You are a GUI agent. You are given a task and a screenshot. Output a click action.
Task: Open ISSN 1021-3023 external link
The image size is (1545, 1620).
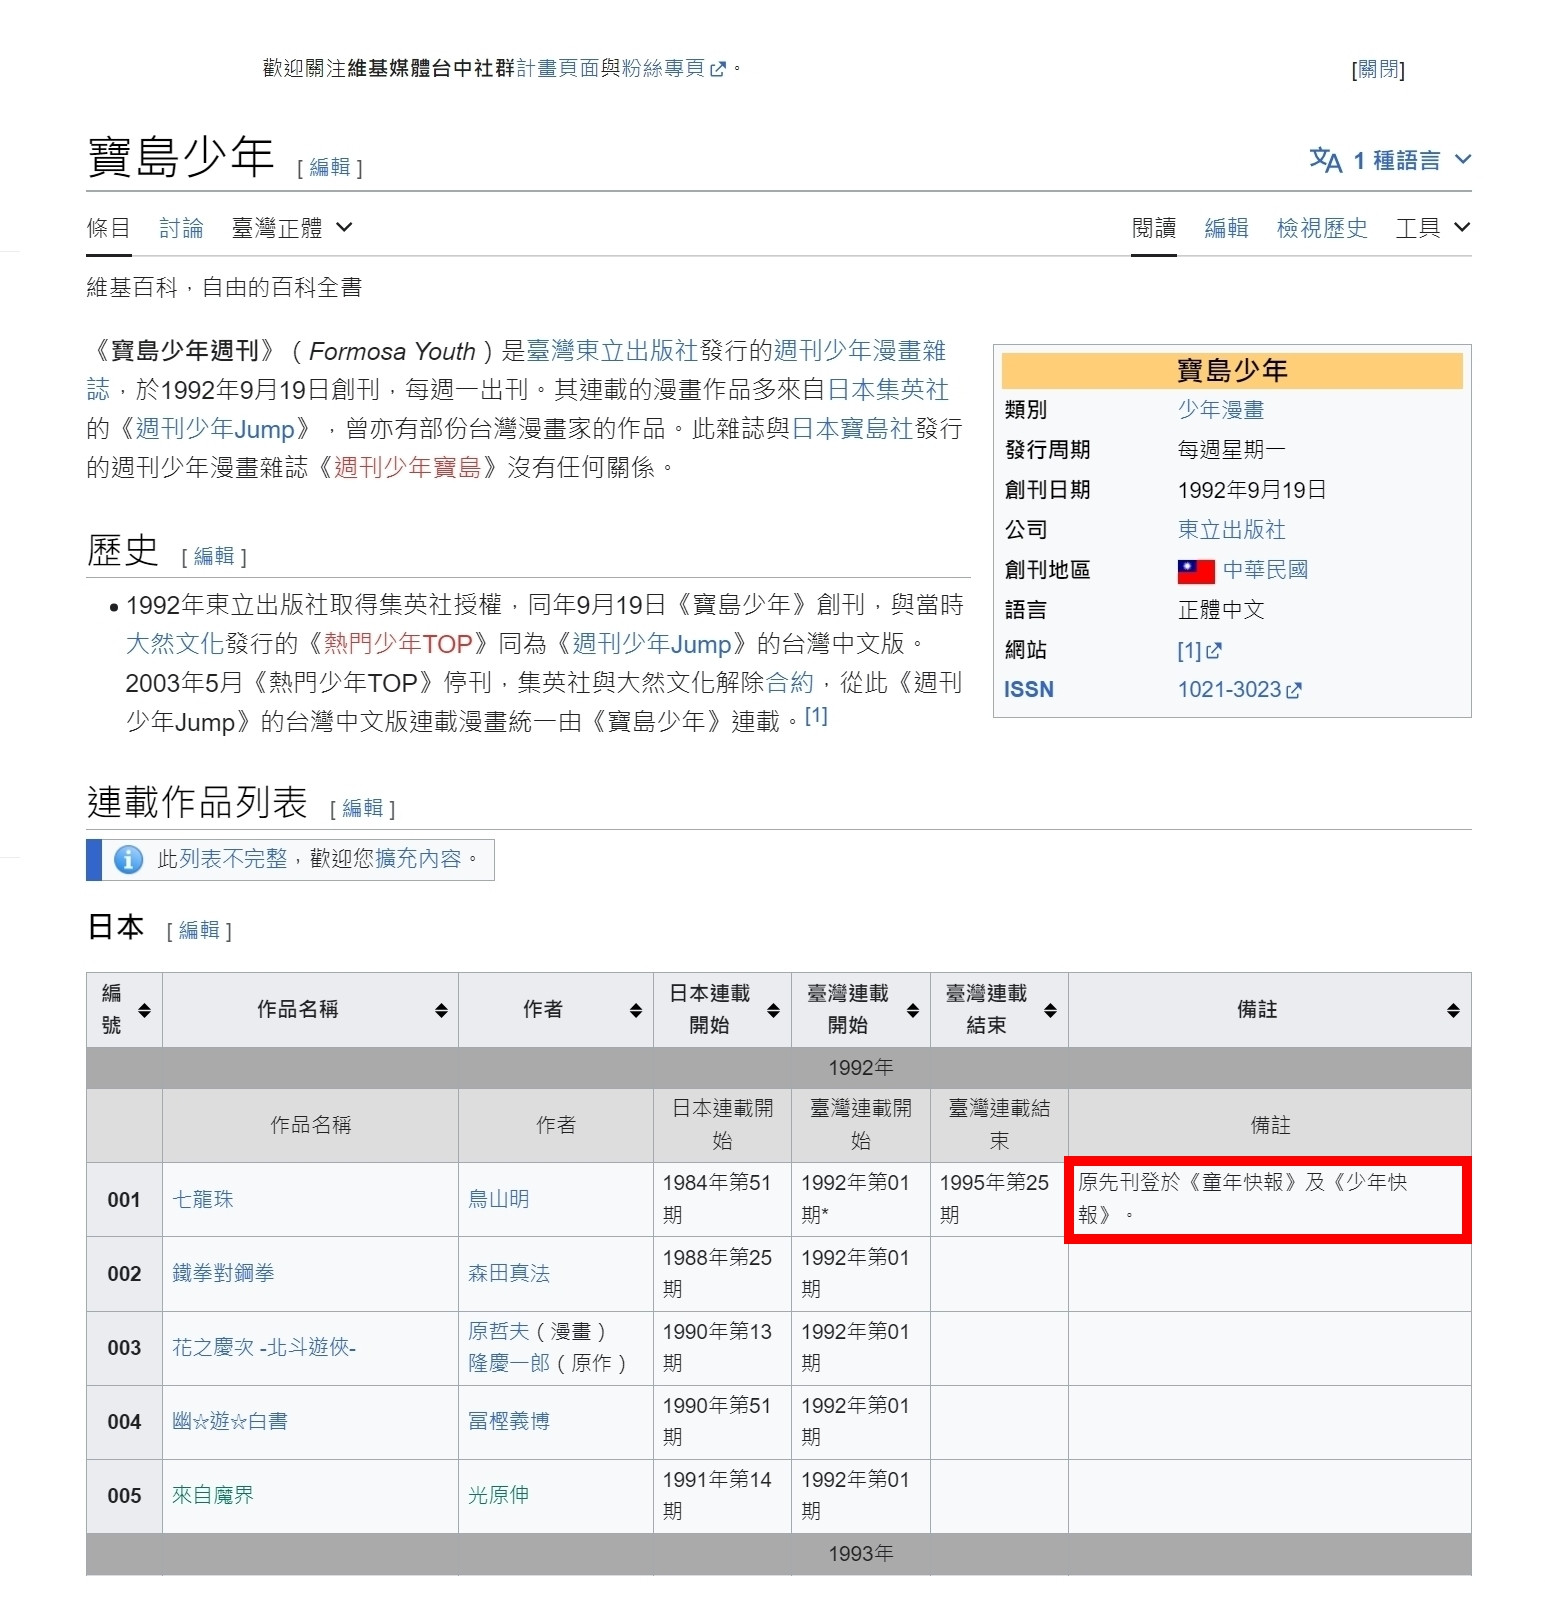click(x=1239, y=690)
